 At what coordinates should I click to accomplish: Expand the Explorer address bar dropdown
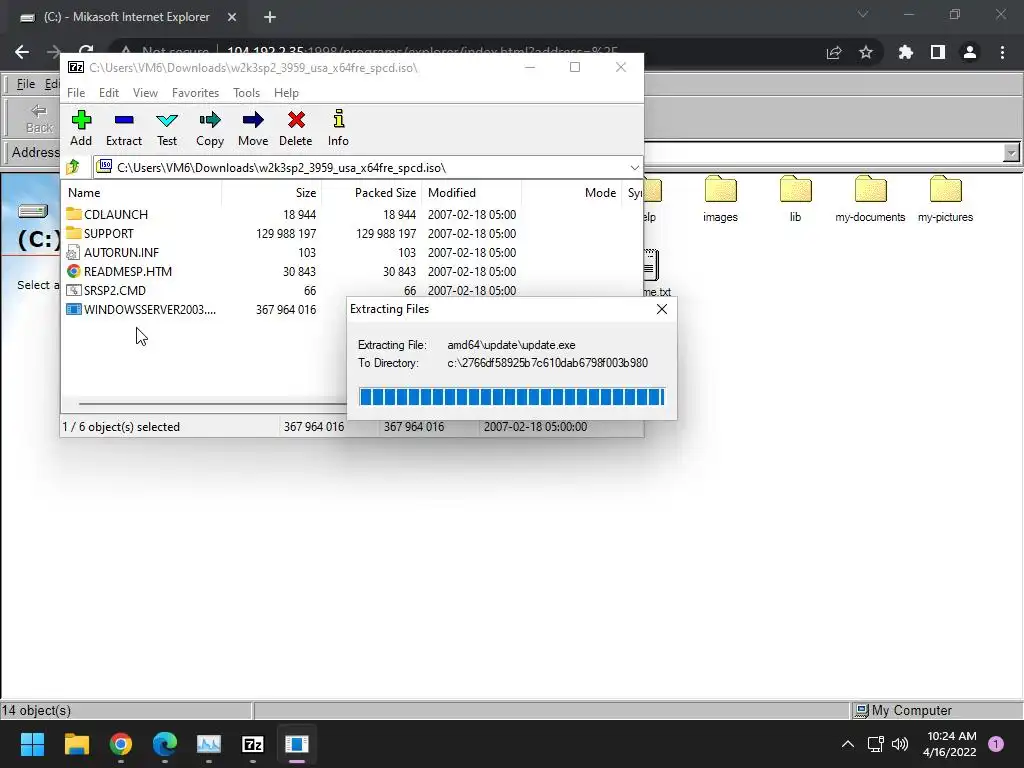[x=1010, y=153]
